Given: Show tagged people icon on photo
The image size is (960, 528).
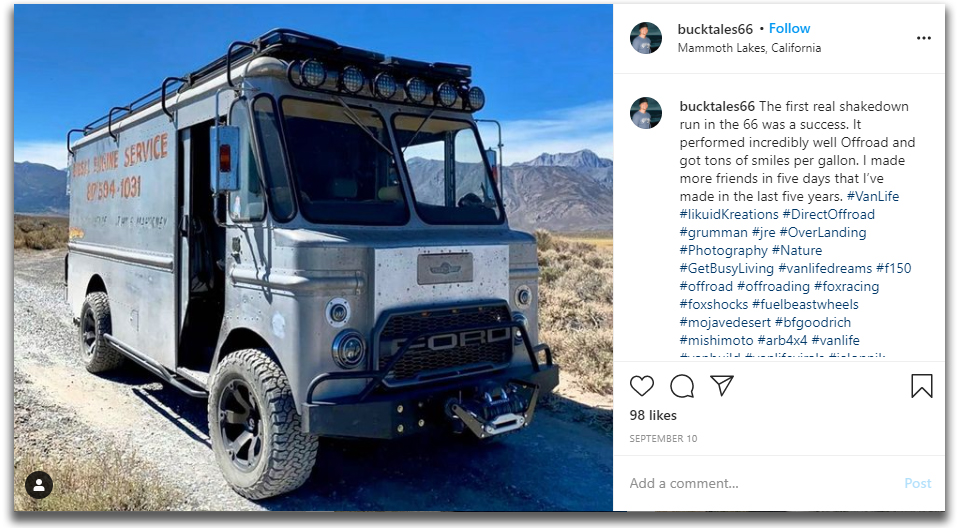Looking at the screenshot, I should [x=39, y=485].
